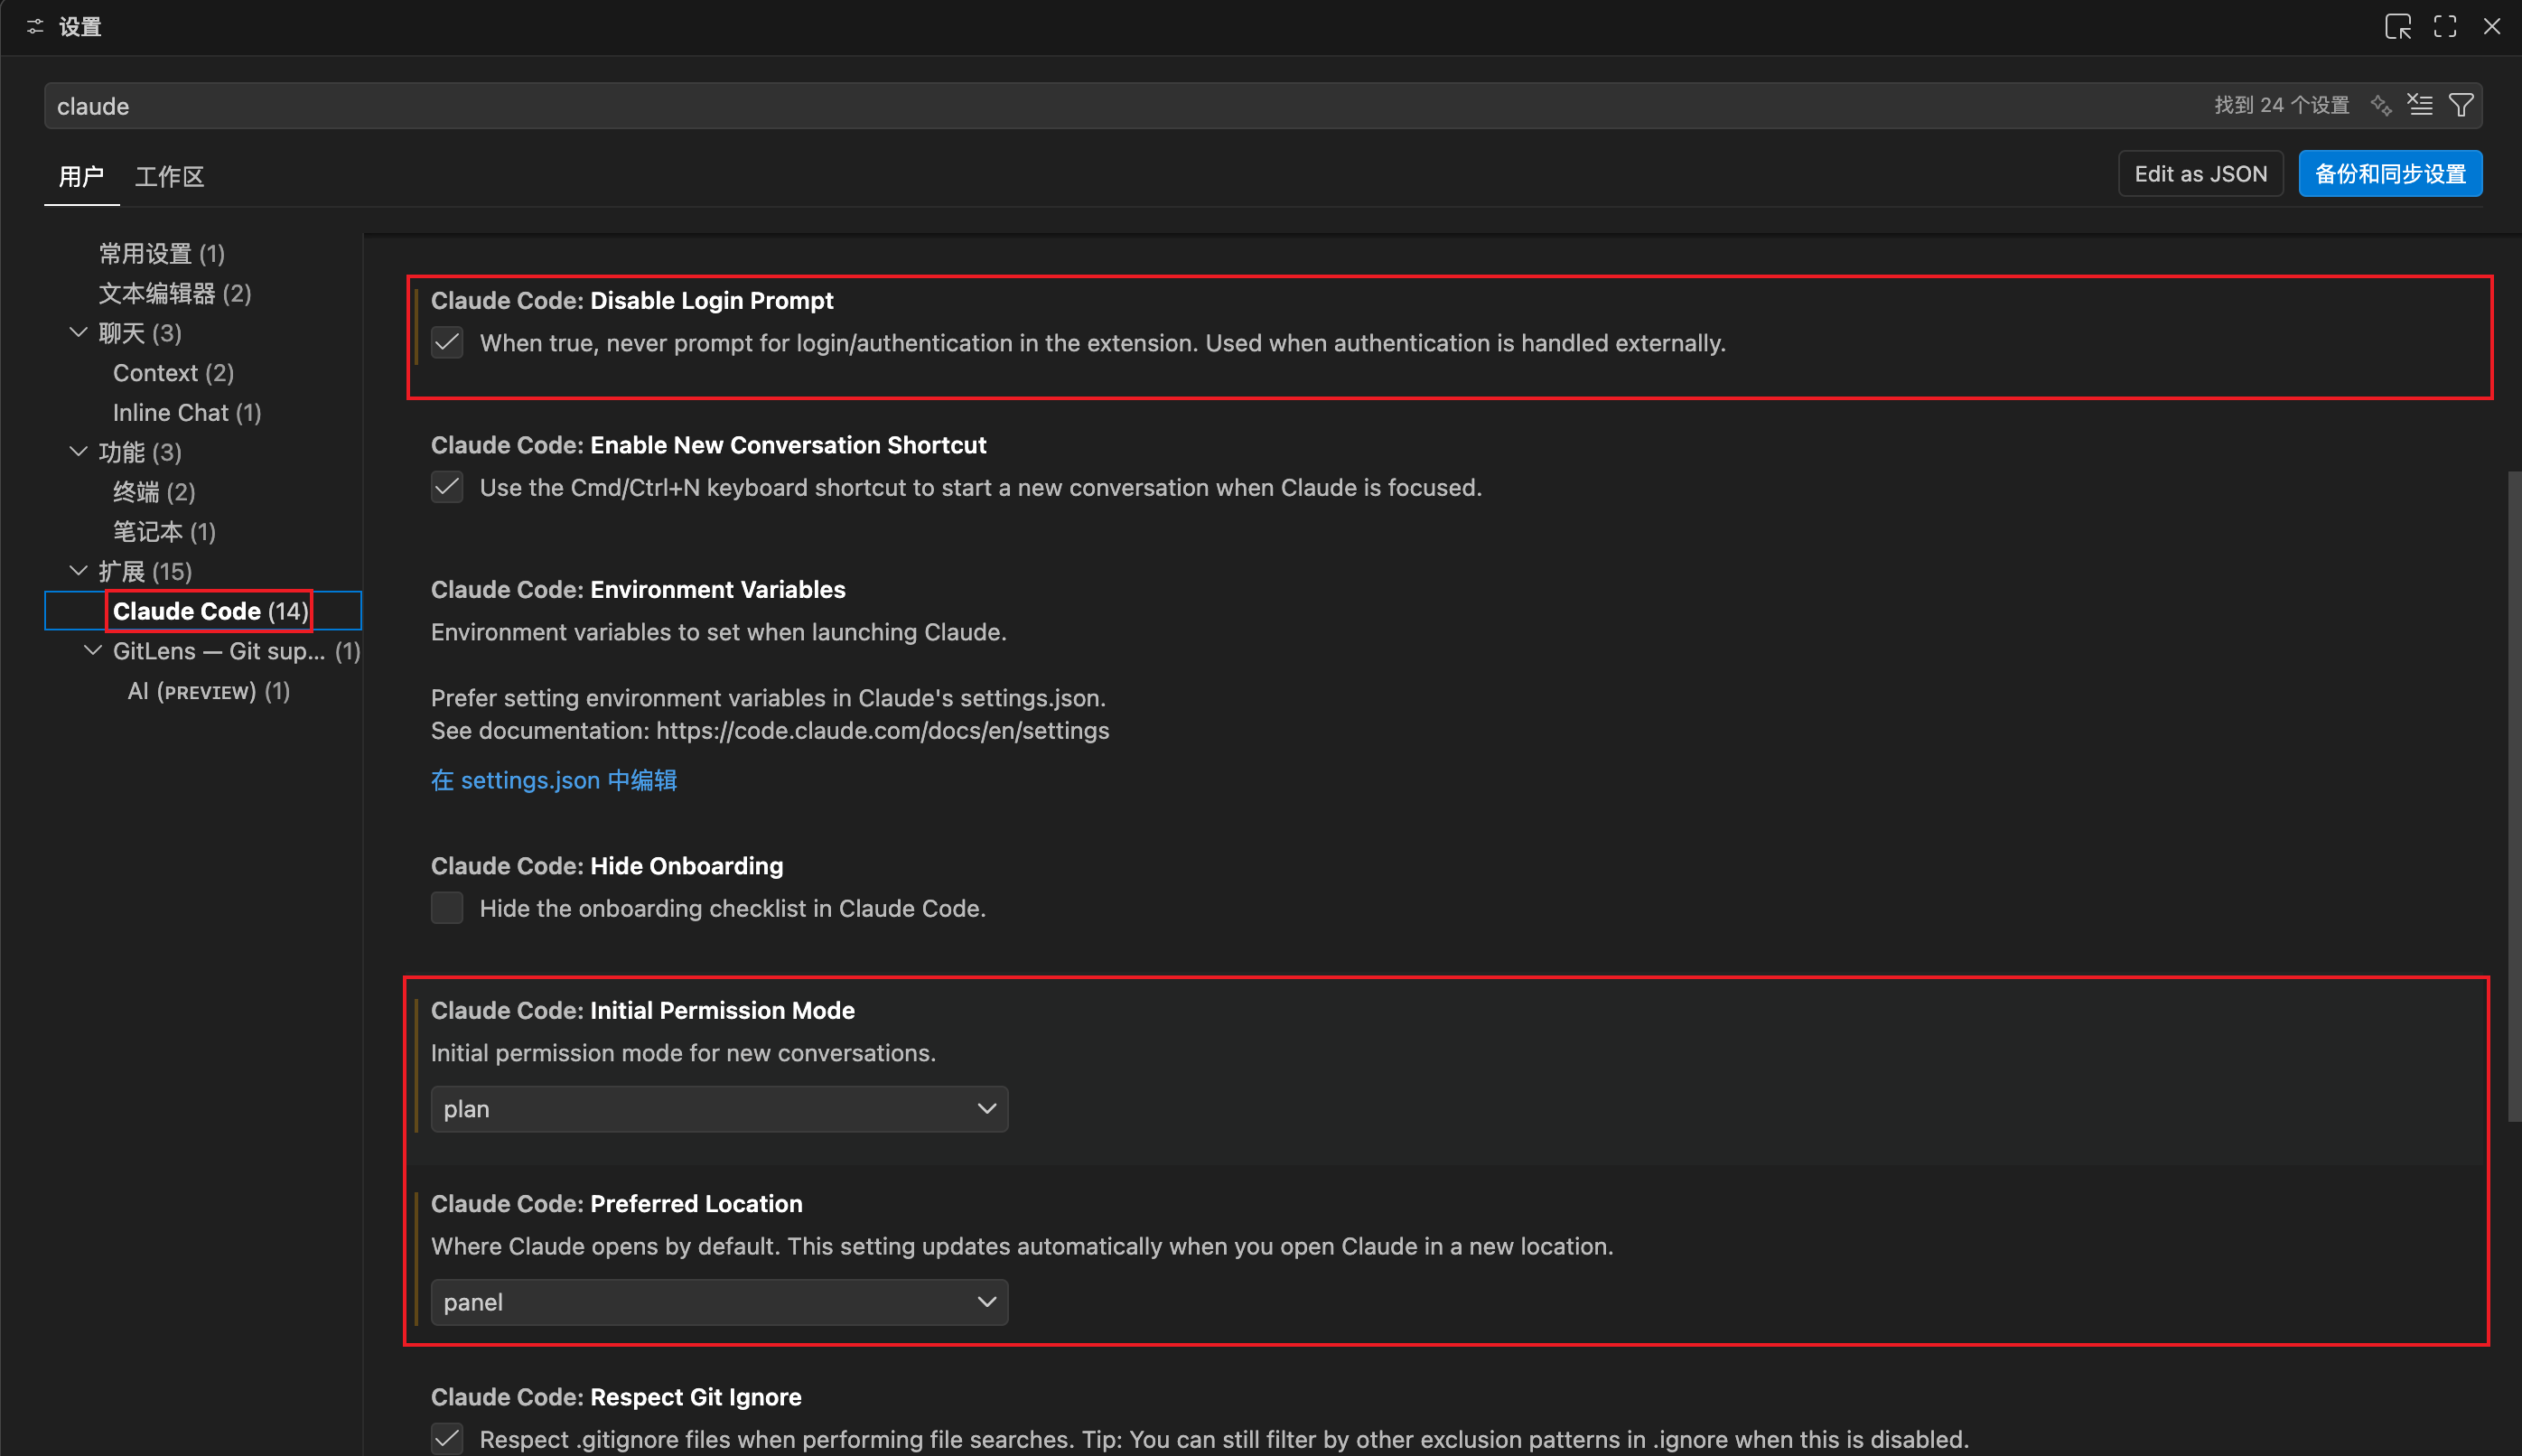Select 笔记本 (1) tree entry
Image resolution: width=2522 pixels, height=1456 pixels.
click(164, 532)
